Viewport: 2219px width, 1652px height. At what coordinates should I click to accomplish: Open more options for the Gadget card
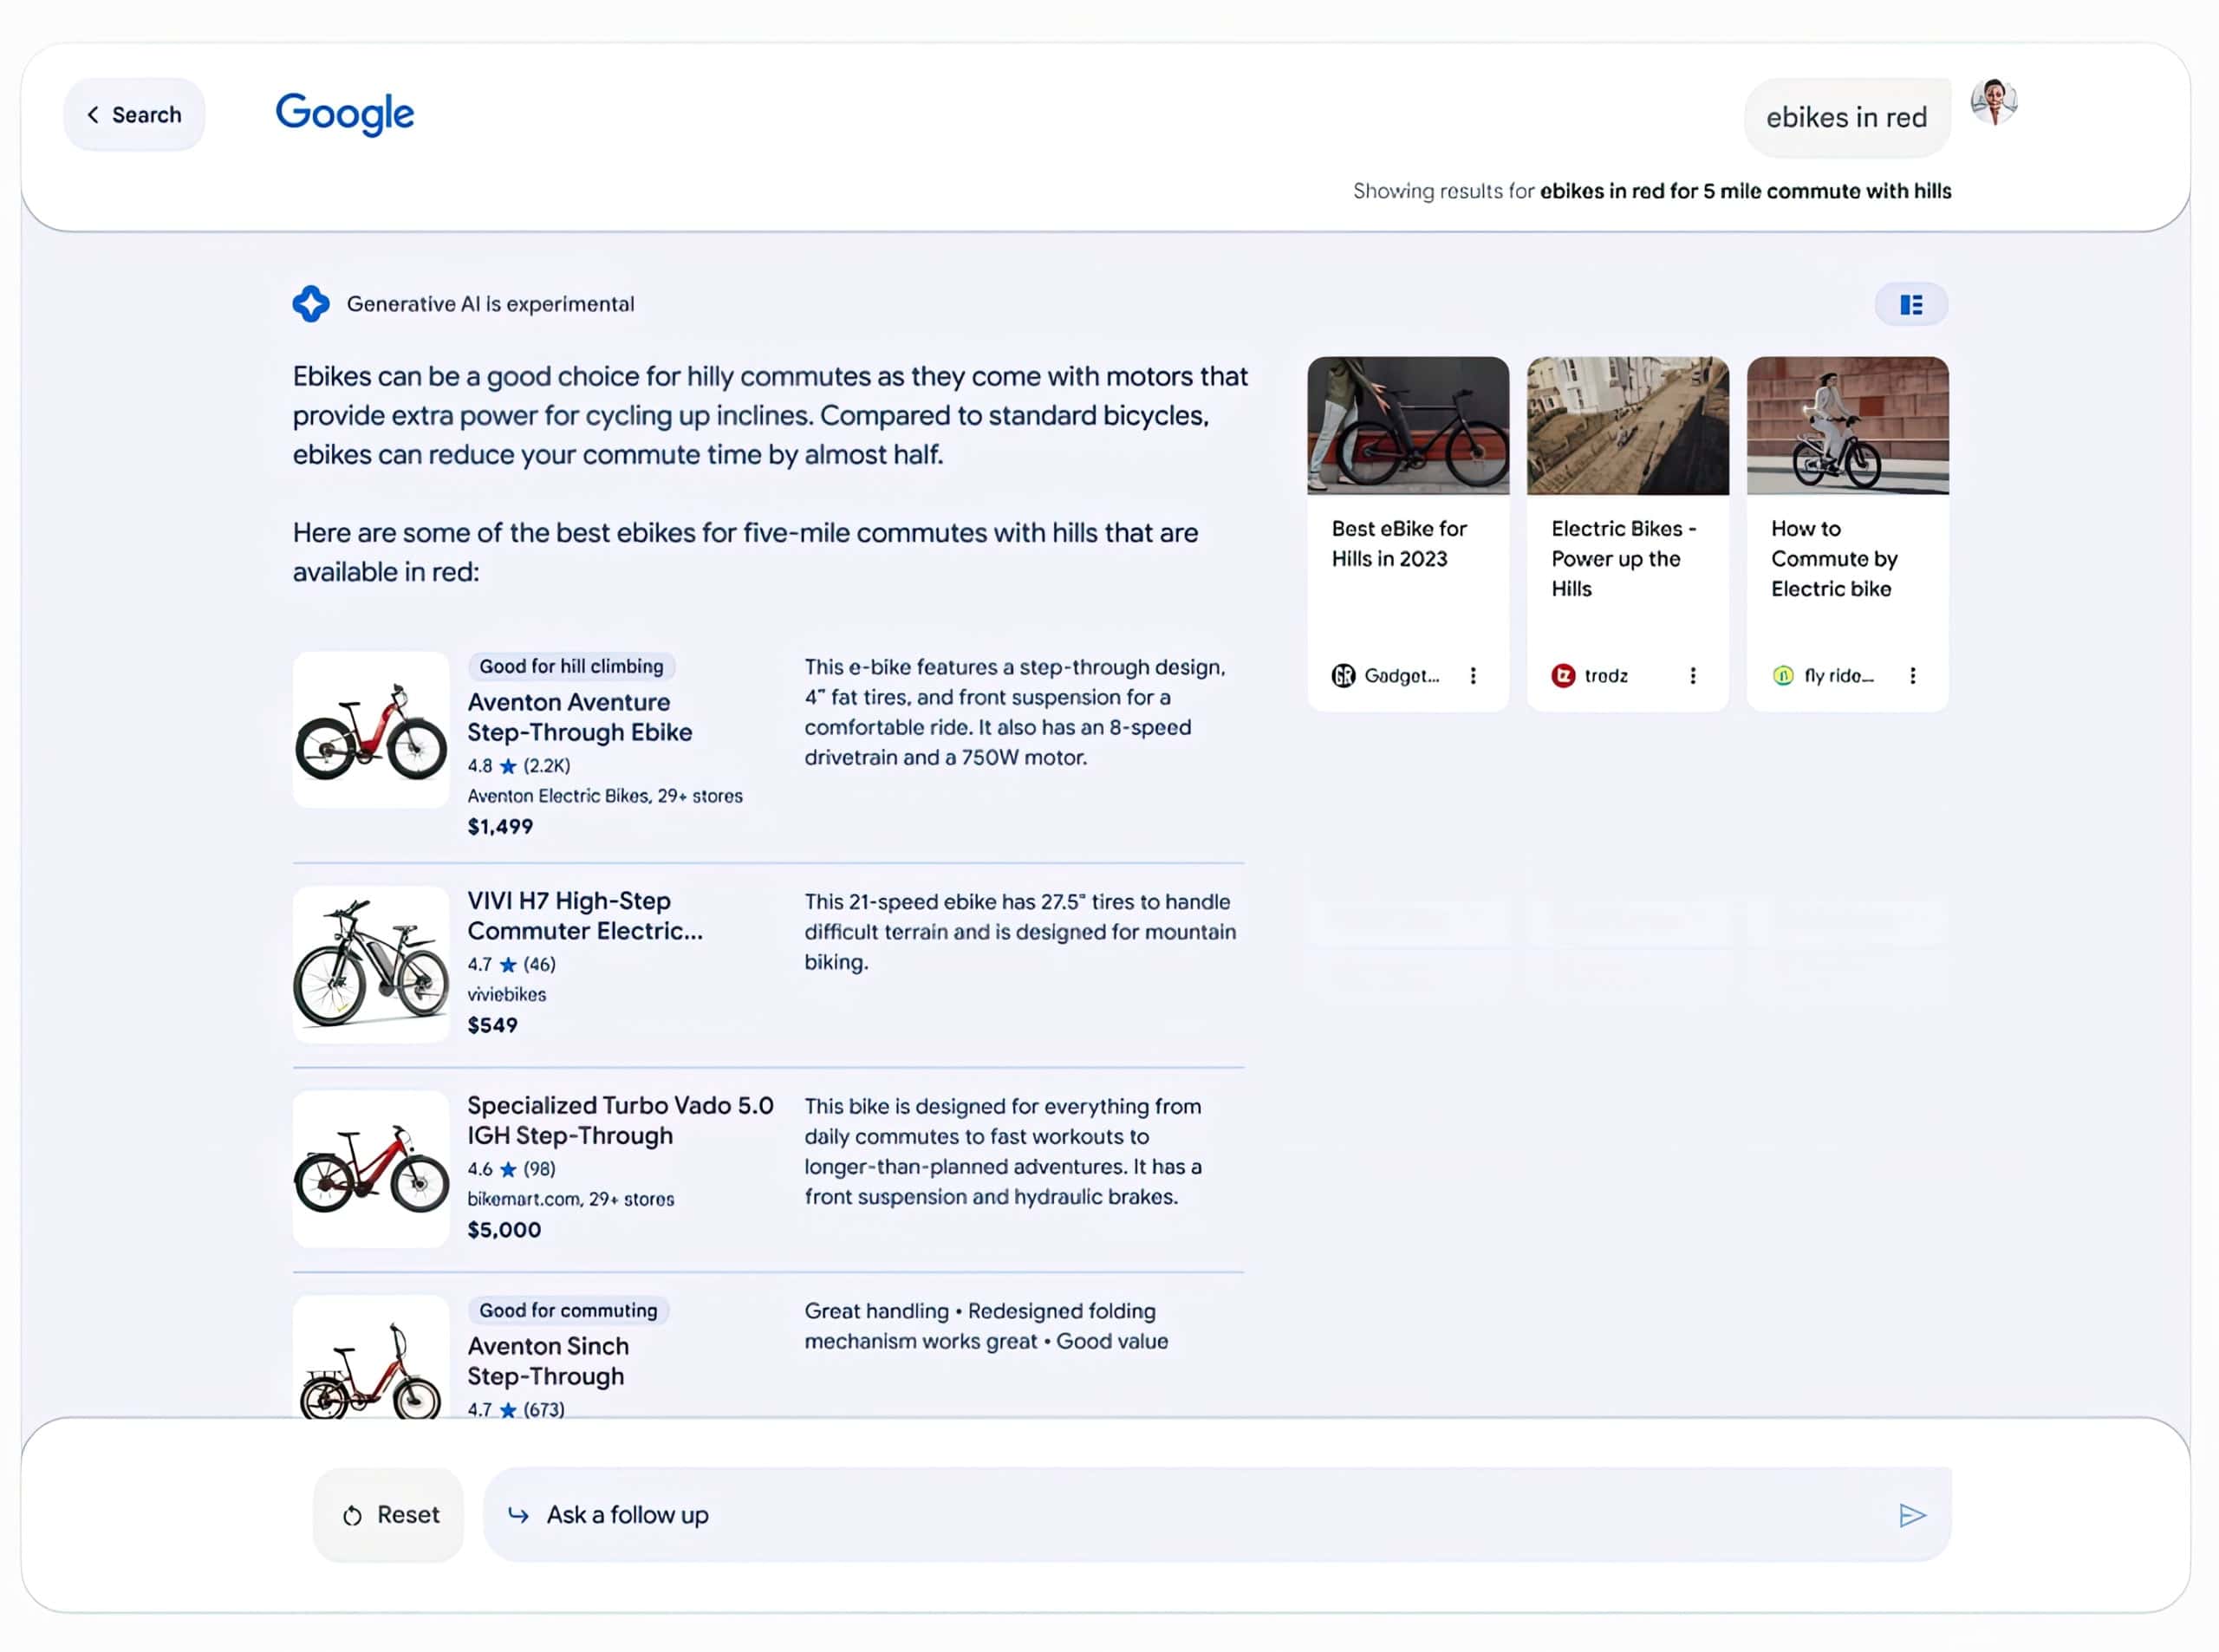point(1472,676)
